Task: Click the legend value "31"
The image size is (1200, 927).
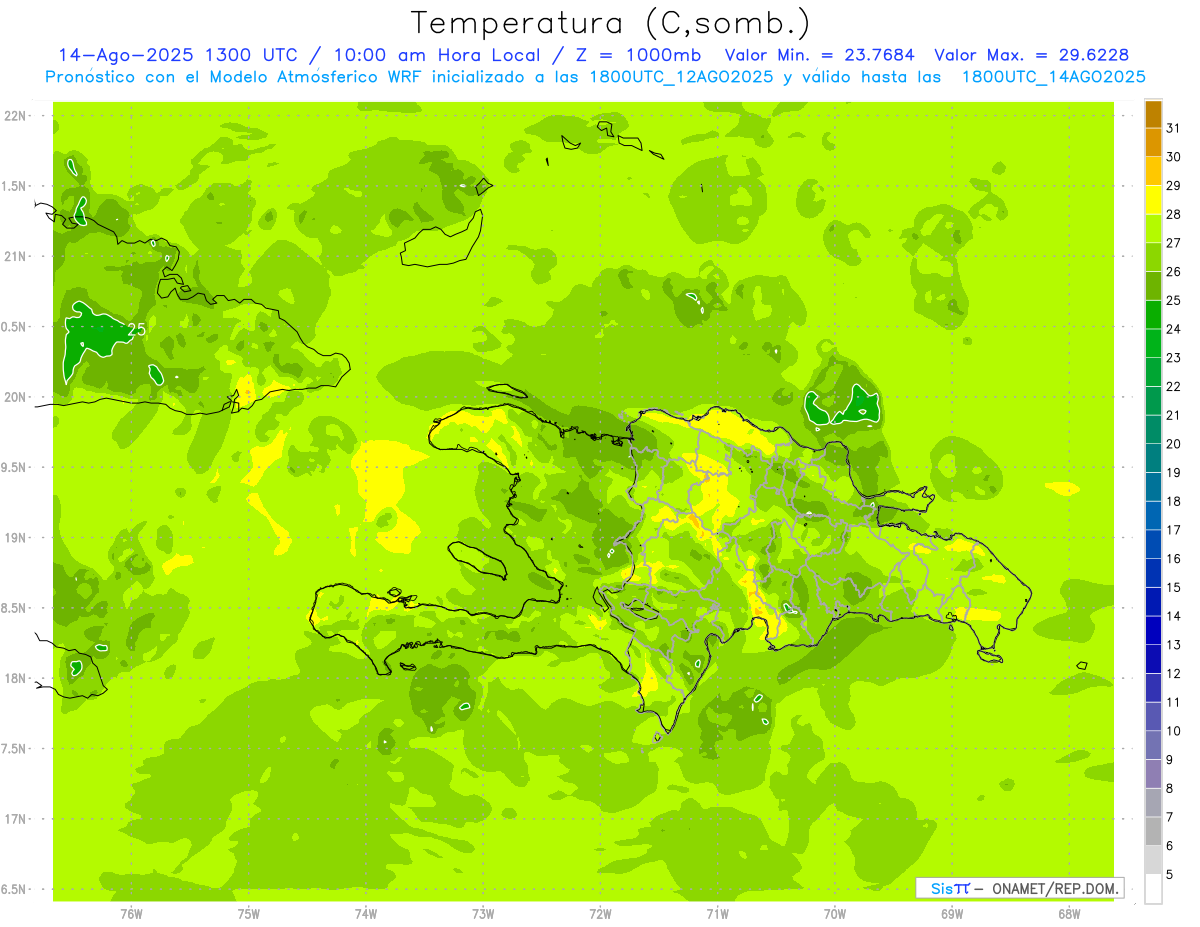Action: pos(1174,128)
